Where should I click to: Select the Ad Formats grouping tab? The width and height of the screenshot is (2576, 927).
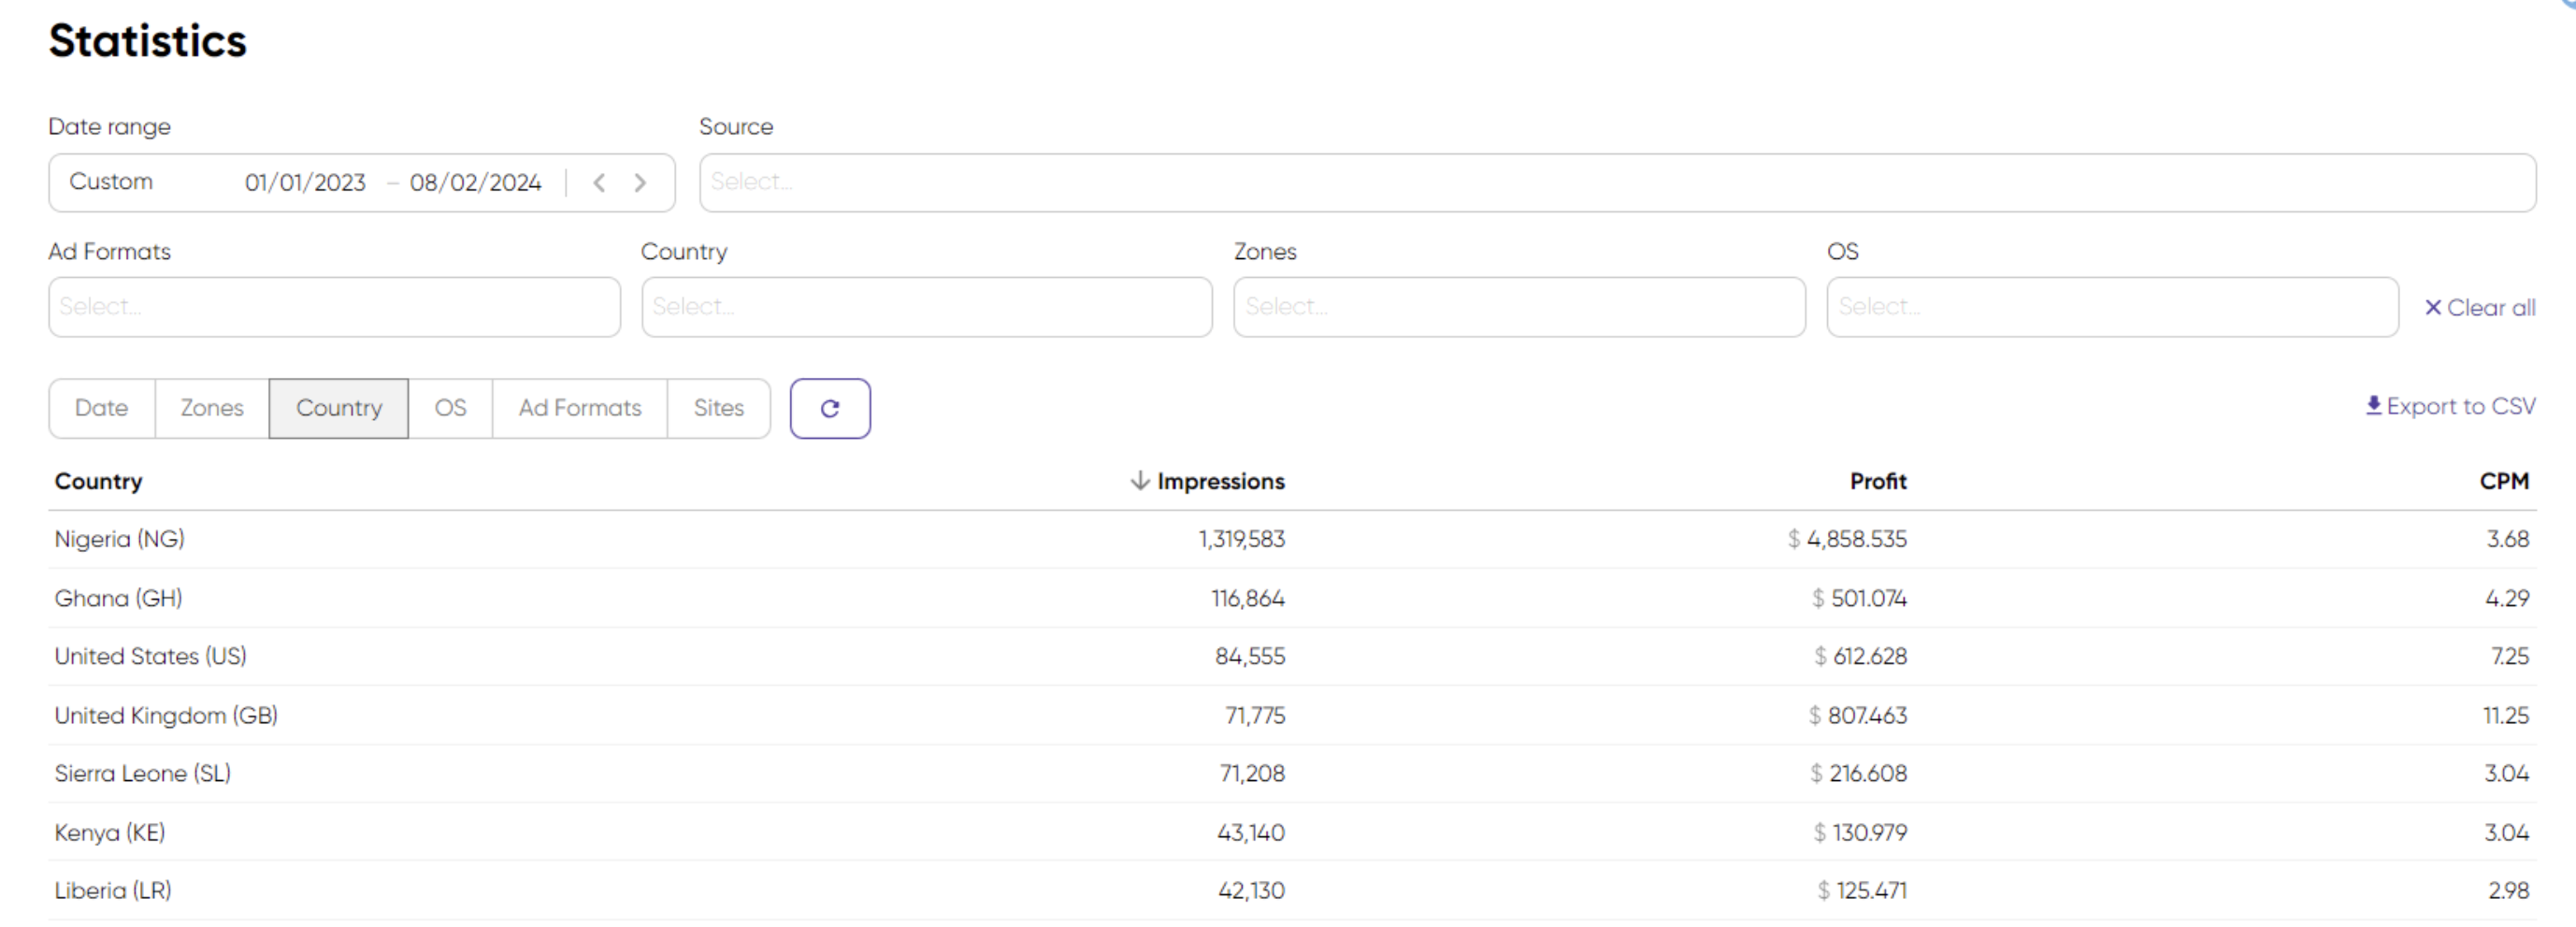tap(579, 408)
